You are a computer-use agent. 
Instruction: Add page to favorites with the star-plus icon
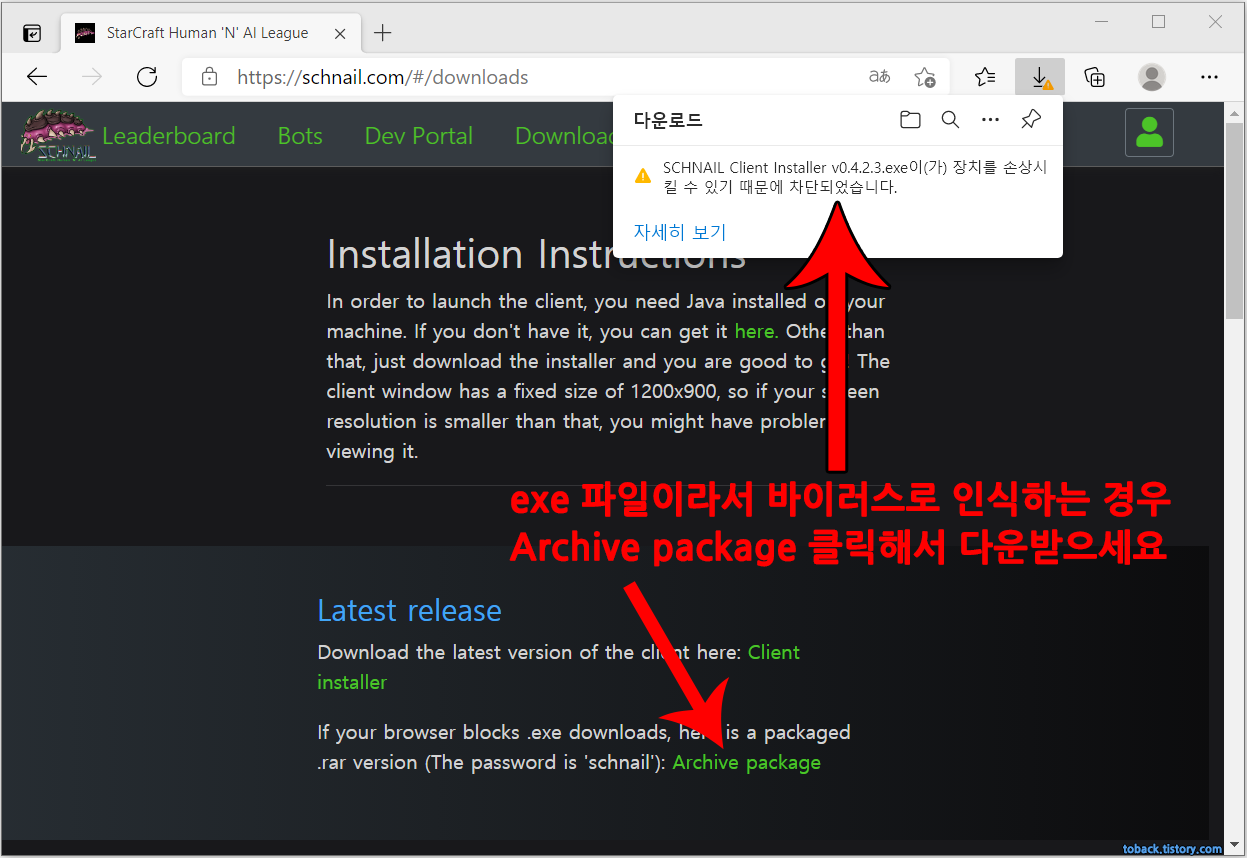[x=925, y=77]
